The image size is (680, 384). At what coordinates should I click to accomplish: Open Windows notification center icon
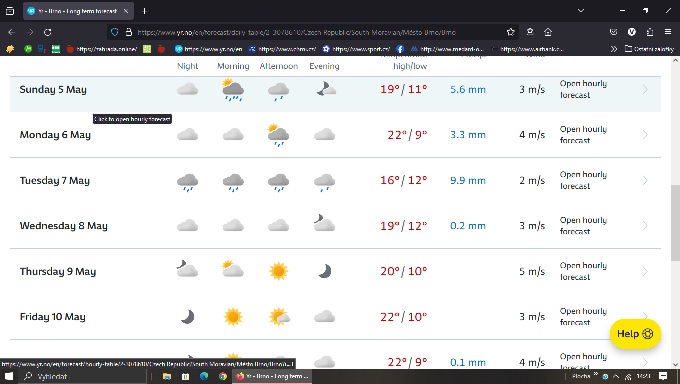(663, 376)
